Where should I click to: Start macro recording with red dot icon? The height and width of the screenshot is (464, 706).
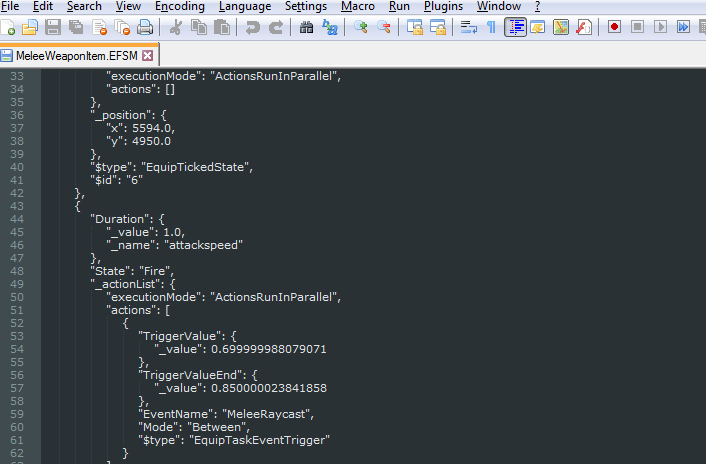[x=615, y=27]
